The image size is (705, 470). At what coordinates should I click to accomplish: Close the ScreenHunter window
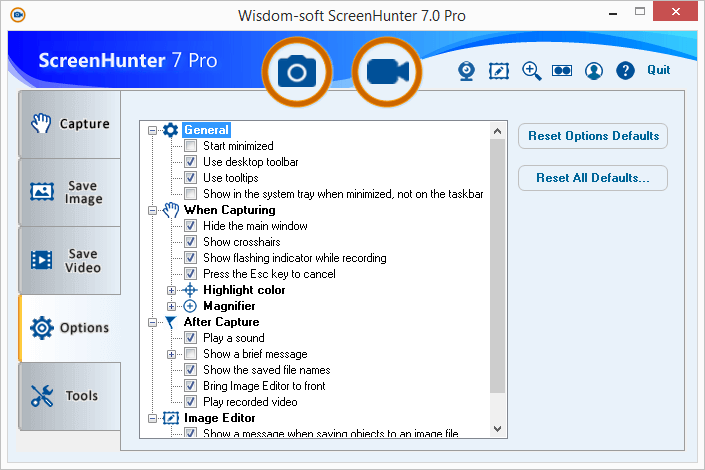676,12
